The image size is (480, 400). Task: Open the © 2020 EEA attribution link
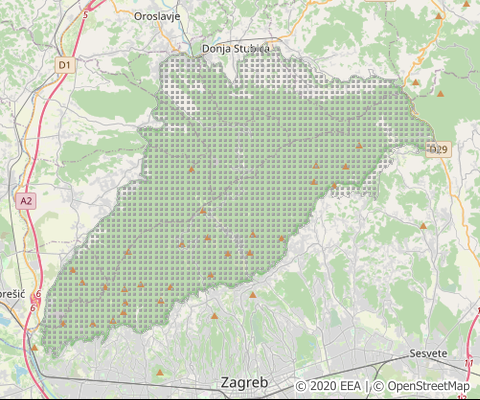[x=328, y=386]
